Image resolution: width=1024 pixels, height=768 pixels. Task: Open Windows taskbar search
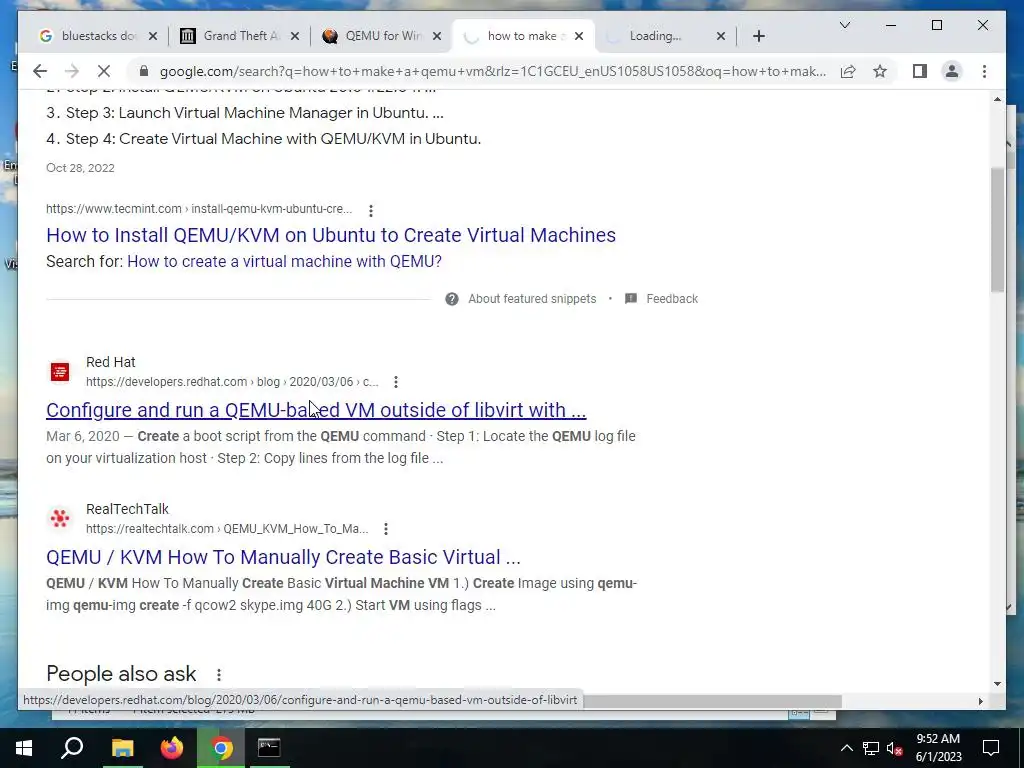[72, 748]
